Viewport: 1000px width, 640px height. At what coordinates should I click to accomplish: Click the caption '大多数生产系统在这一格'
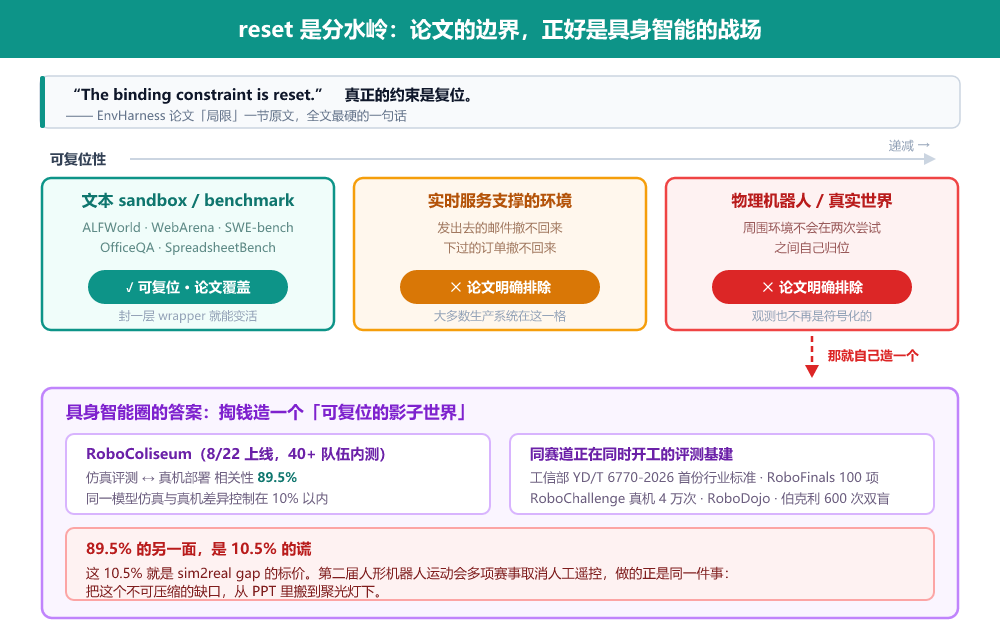499,316
